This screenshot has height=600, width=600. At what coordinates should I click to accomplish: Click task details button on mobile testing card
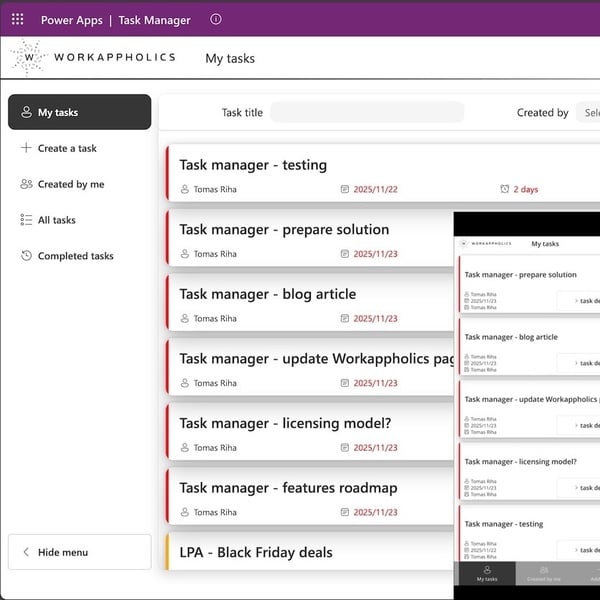pyautogui.click(x=579, y=550)
